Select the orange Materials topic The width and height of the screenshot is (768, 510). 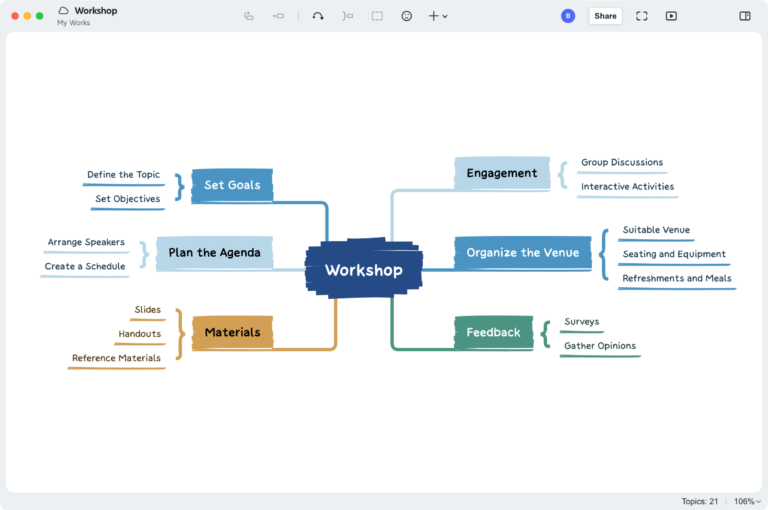232,332
